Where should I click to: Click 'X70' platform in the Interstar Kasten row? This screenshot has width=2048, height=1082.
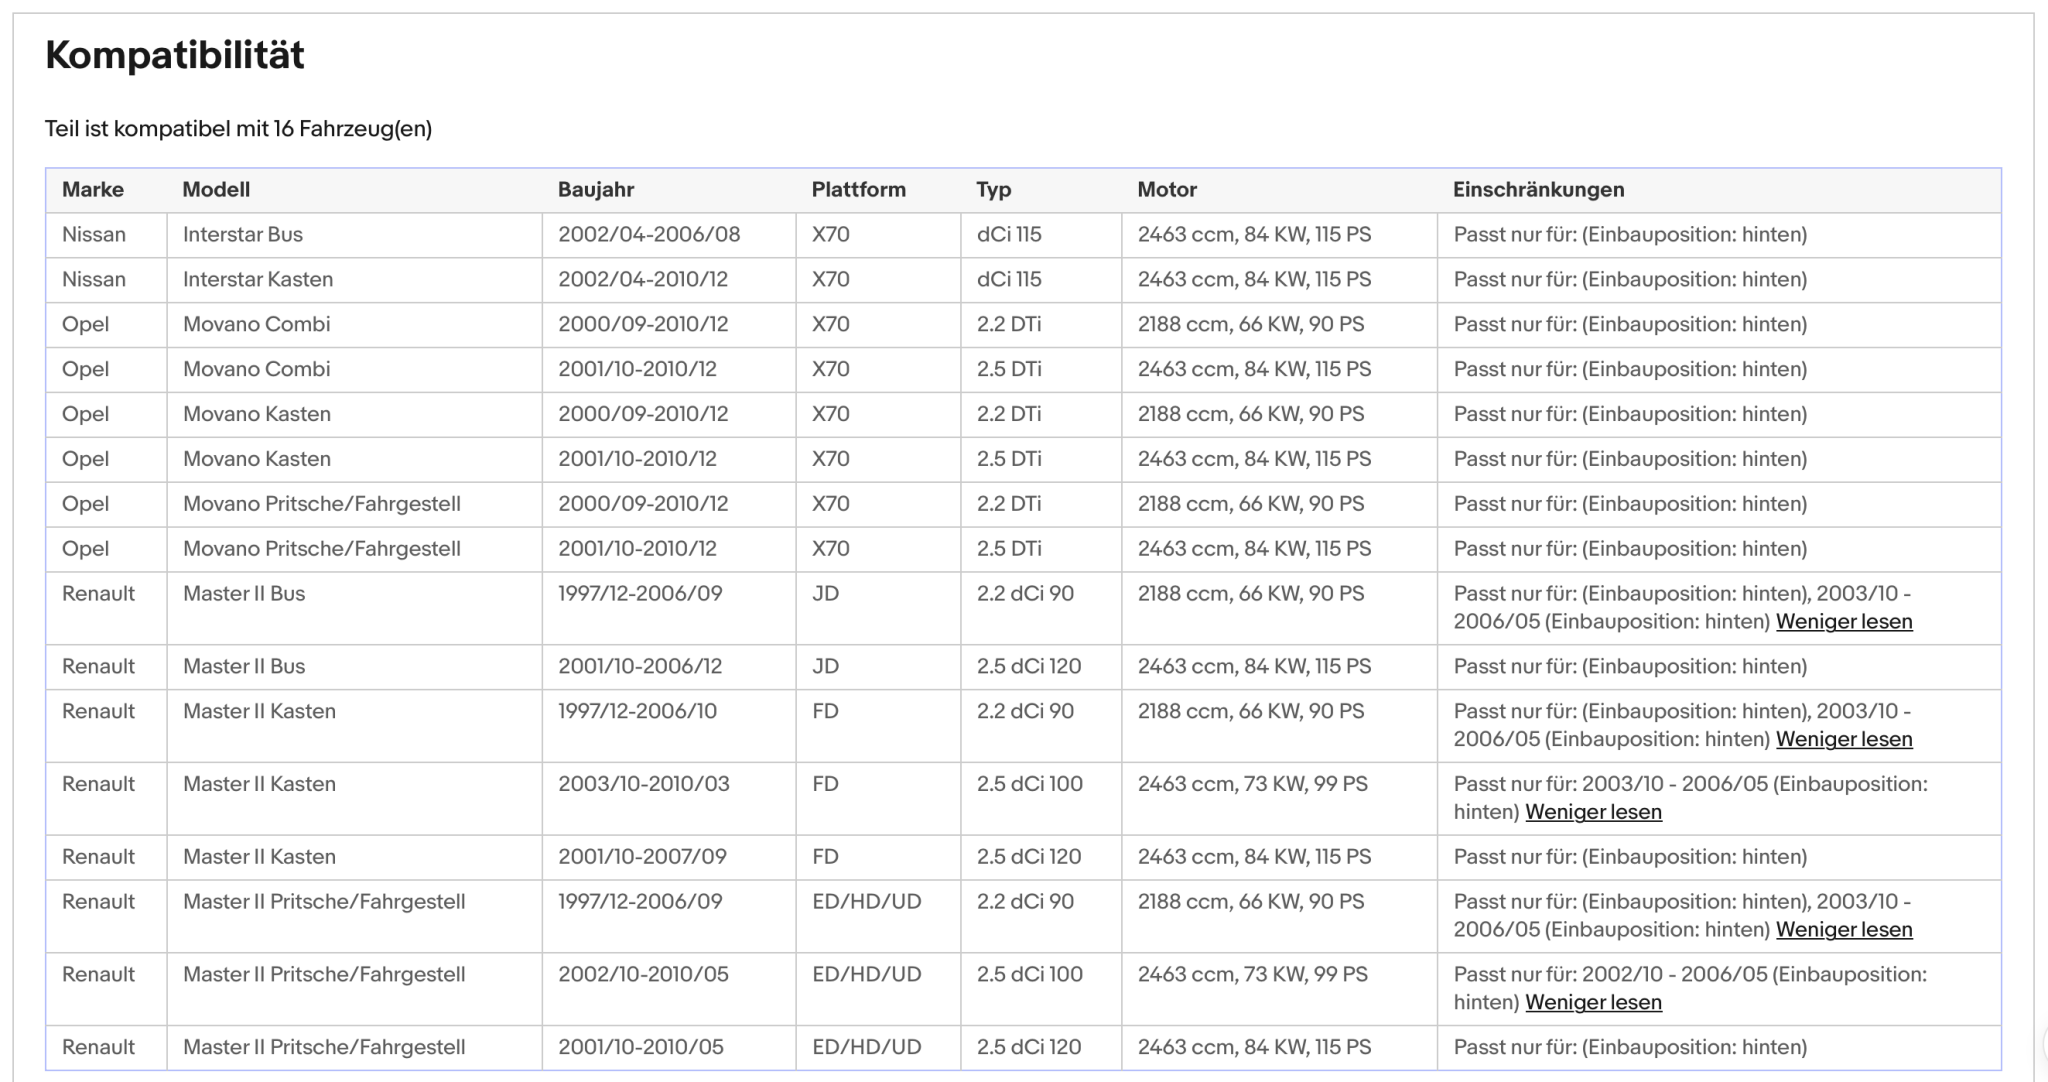tap(831, 280)
